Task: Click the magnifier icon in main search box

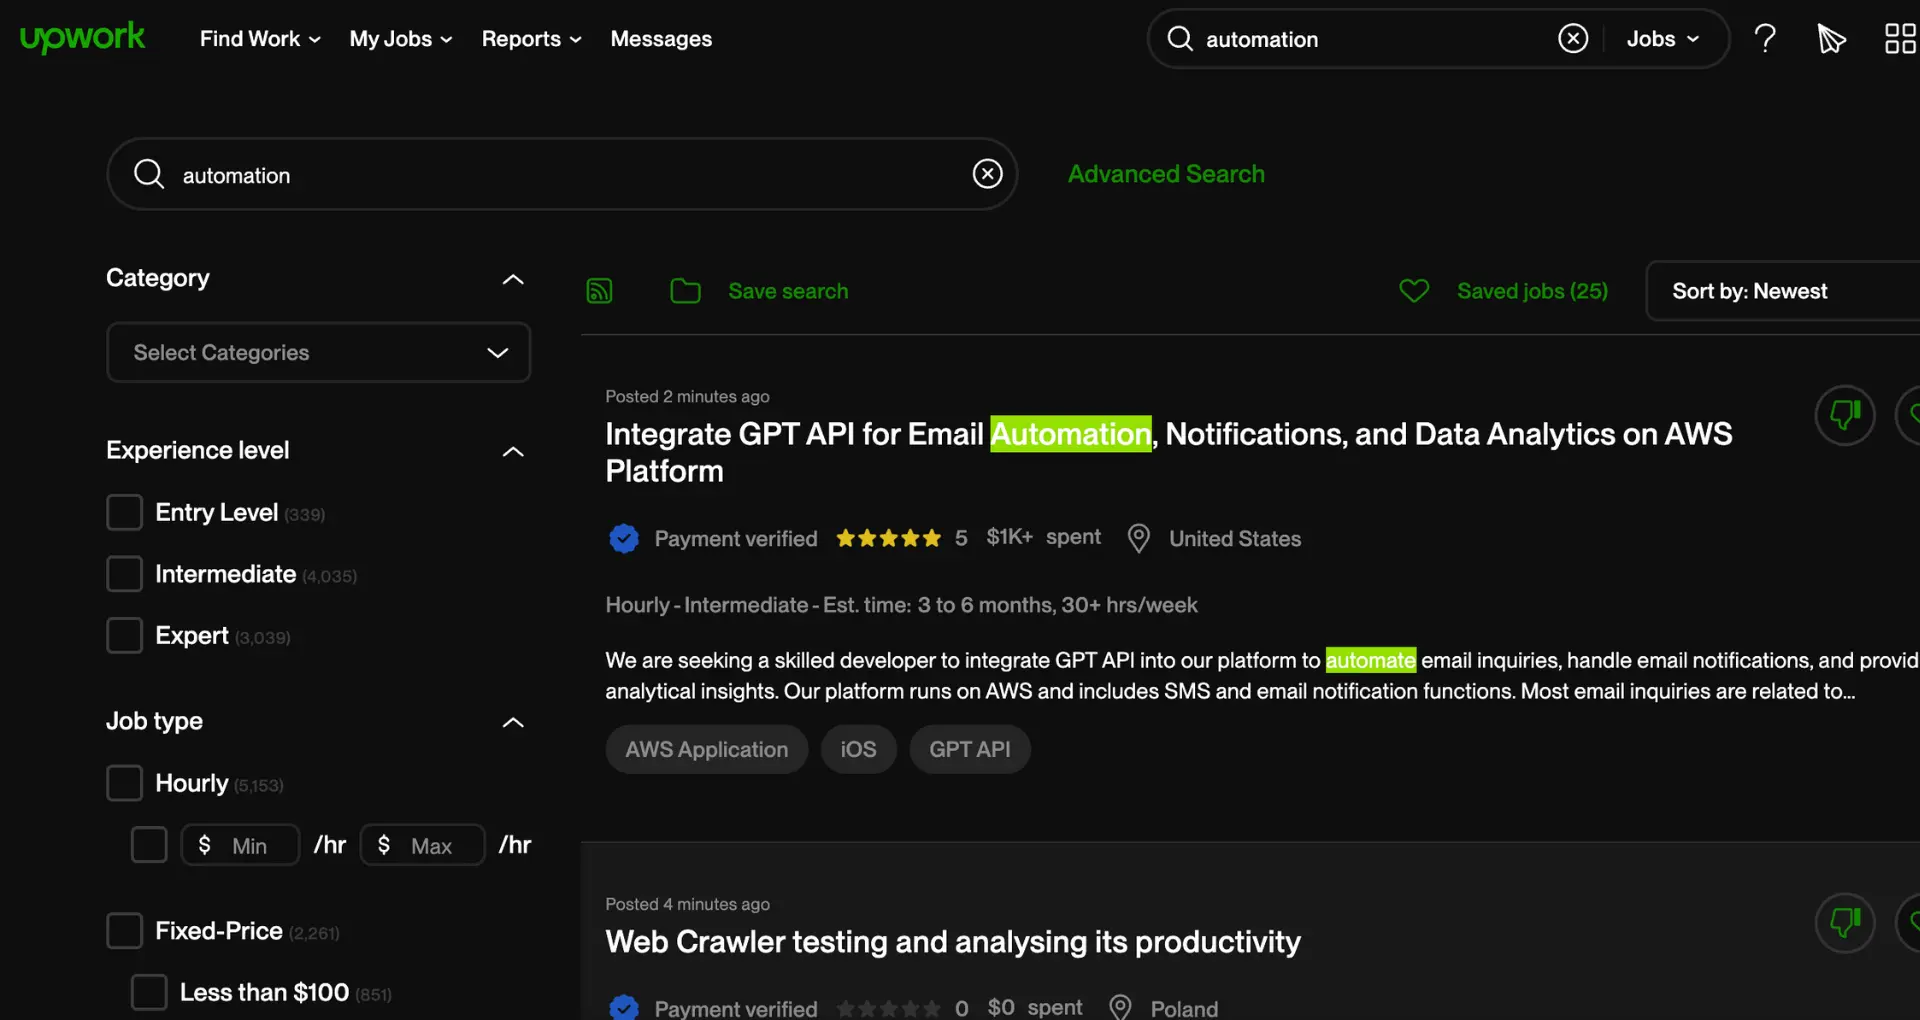Action: click(x=149, y=174)
